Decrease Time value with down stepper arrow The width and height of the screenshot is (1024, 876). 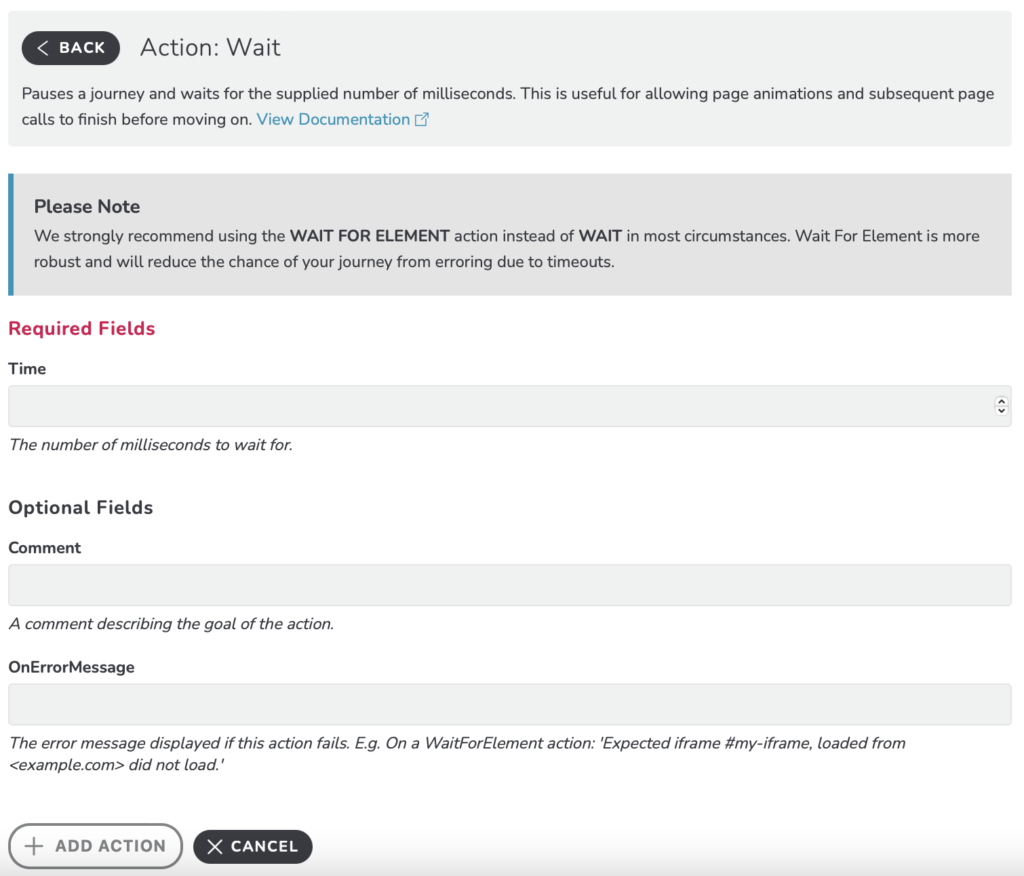tap(1001, 410)
